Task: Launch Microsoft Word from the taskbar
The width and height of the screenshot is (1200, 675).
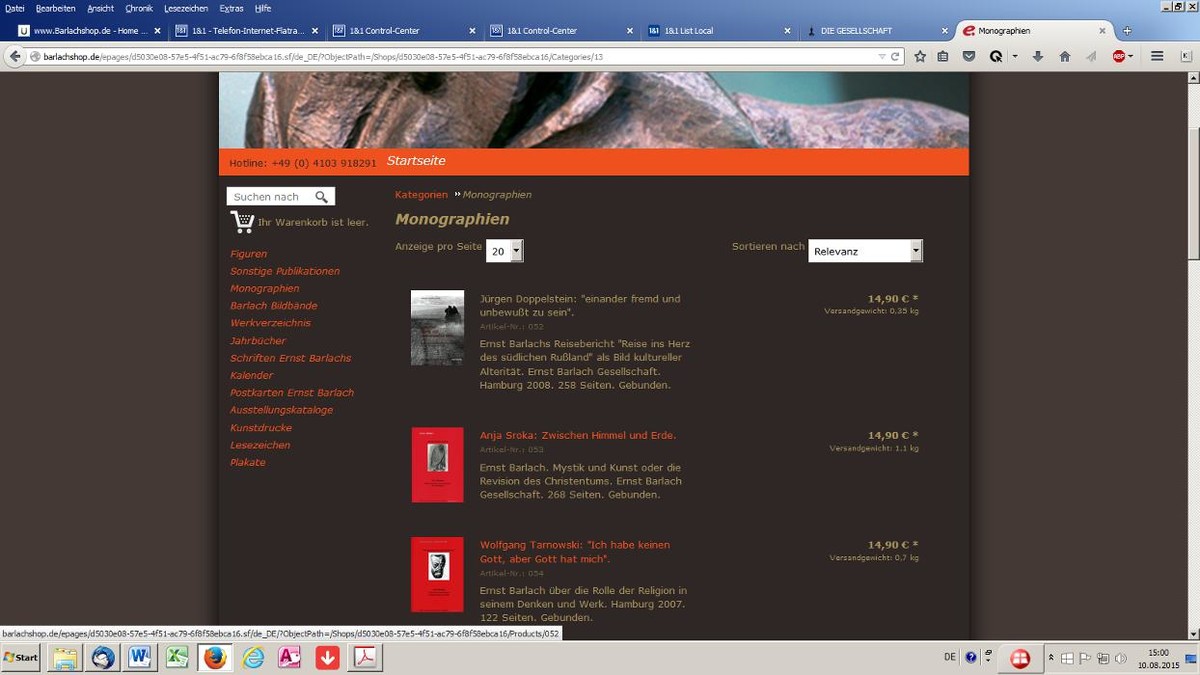Action: (139, 657)
